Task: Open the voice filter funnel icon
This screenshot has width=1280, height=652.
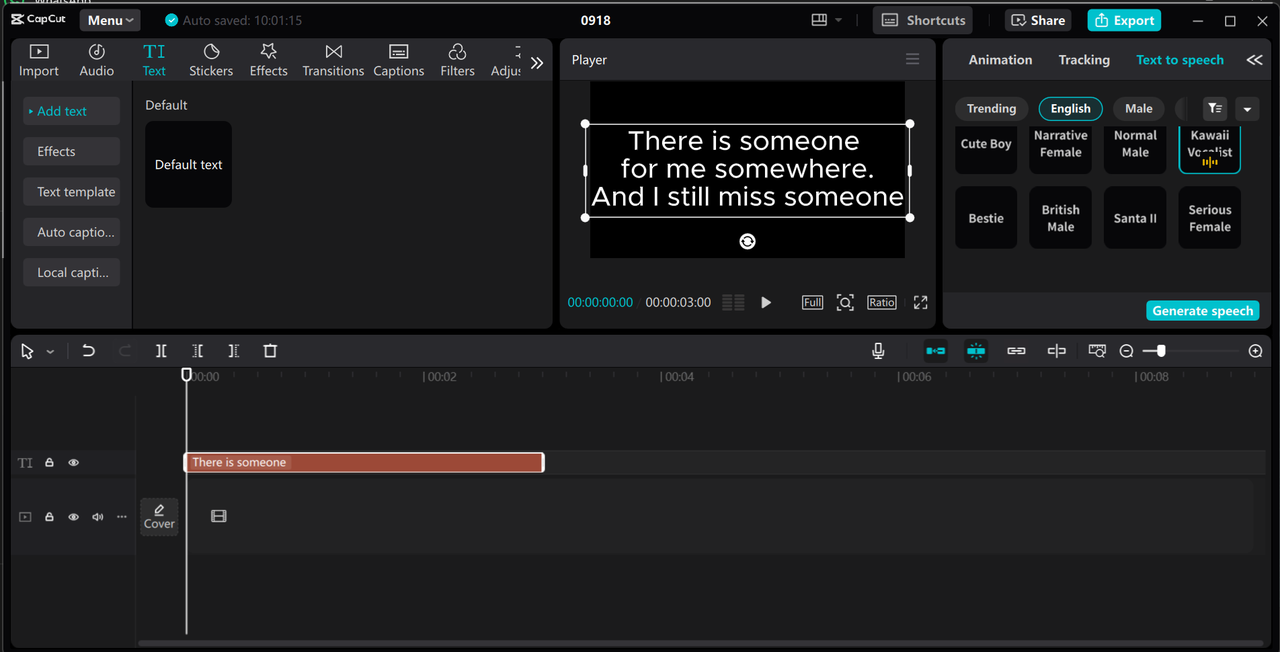Action: 1215,108
